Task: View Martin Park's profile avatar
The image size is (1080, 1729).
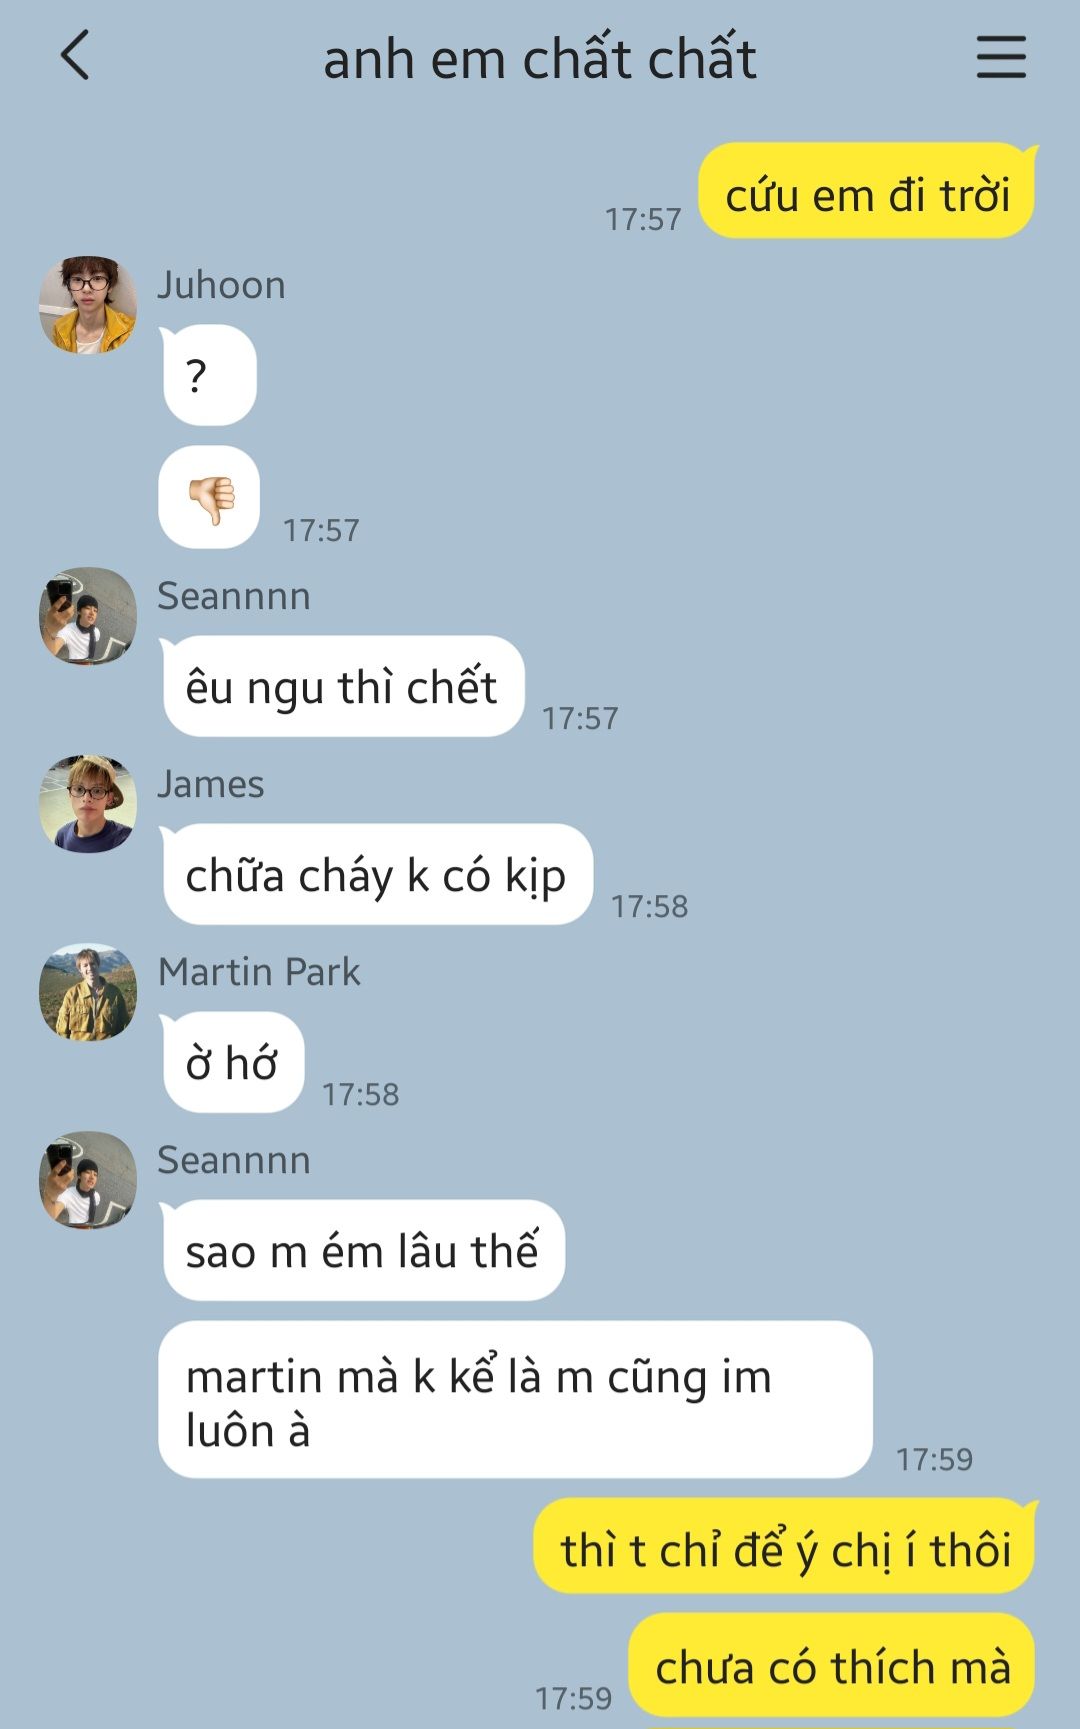Action: (88, 992)
